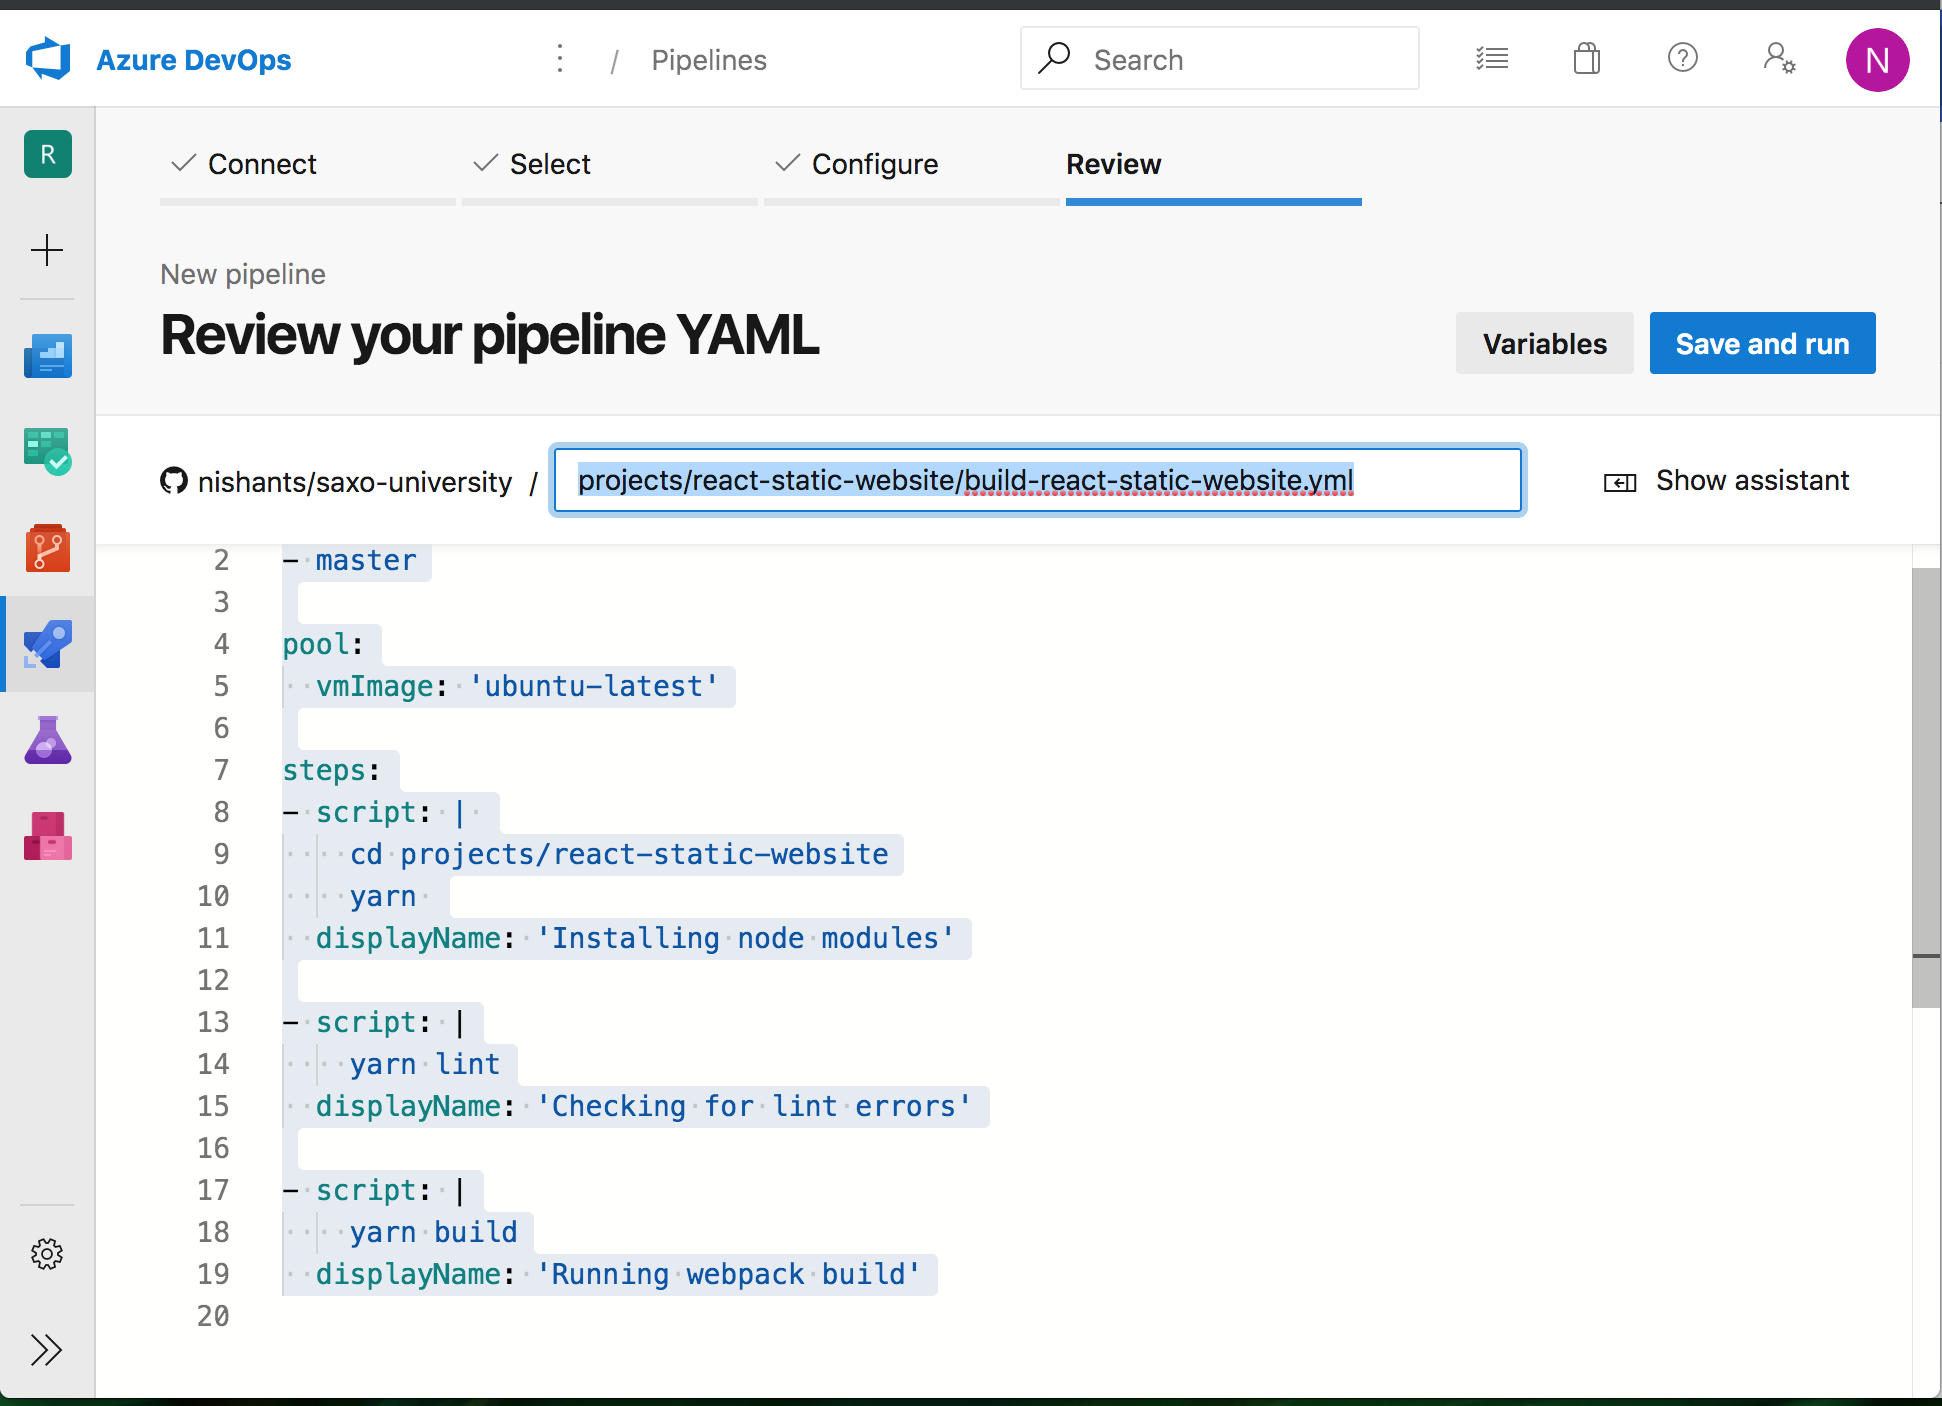Viewport: 1942px width, 1406px height.
Task: Select the Configure tab
Action: [871, 163]
